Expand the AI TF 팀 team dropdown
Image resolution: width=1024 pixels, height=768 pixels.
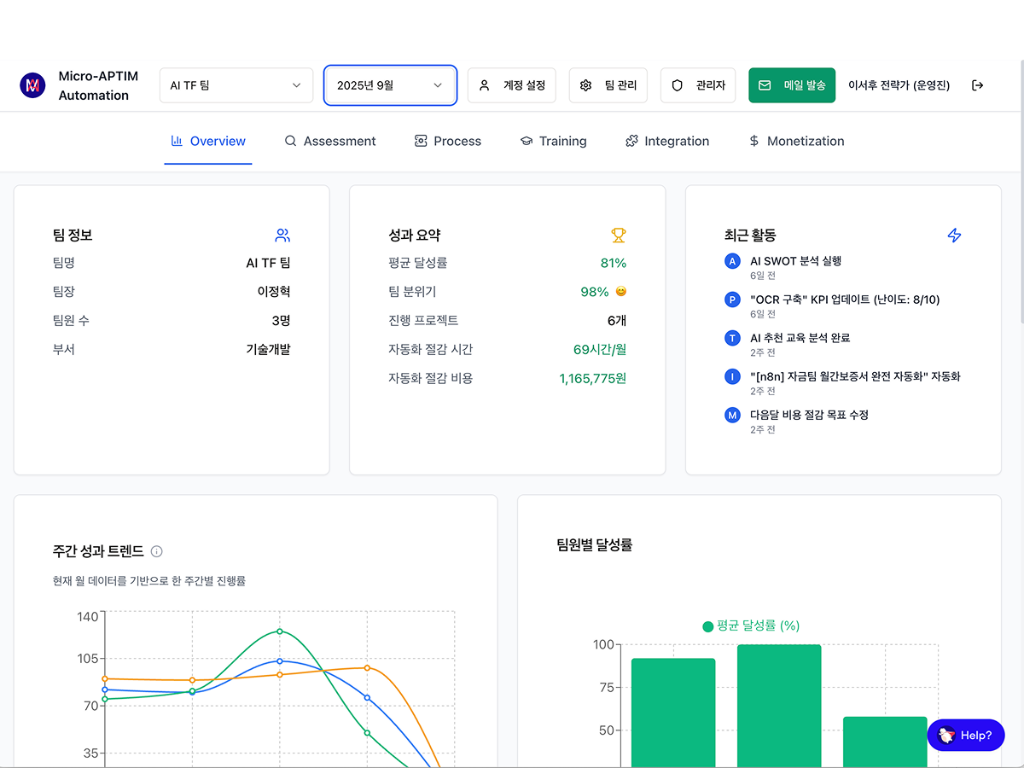click(236, 86)
